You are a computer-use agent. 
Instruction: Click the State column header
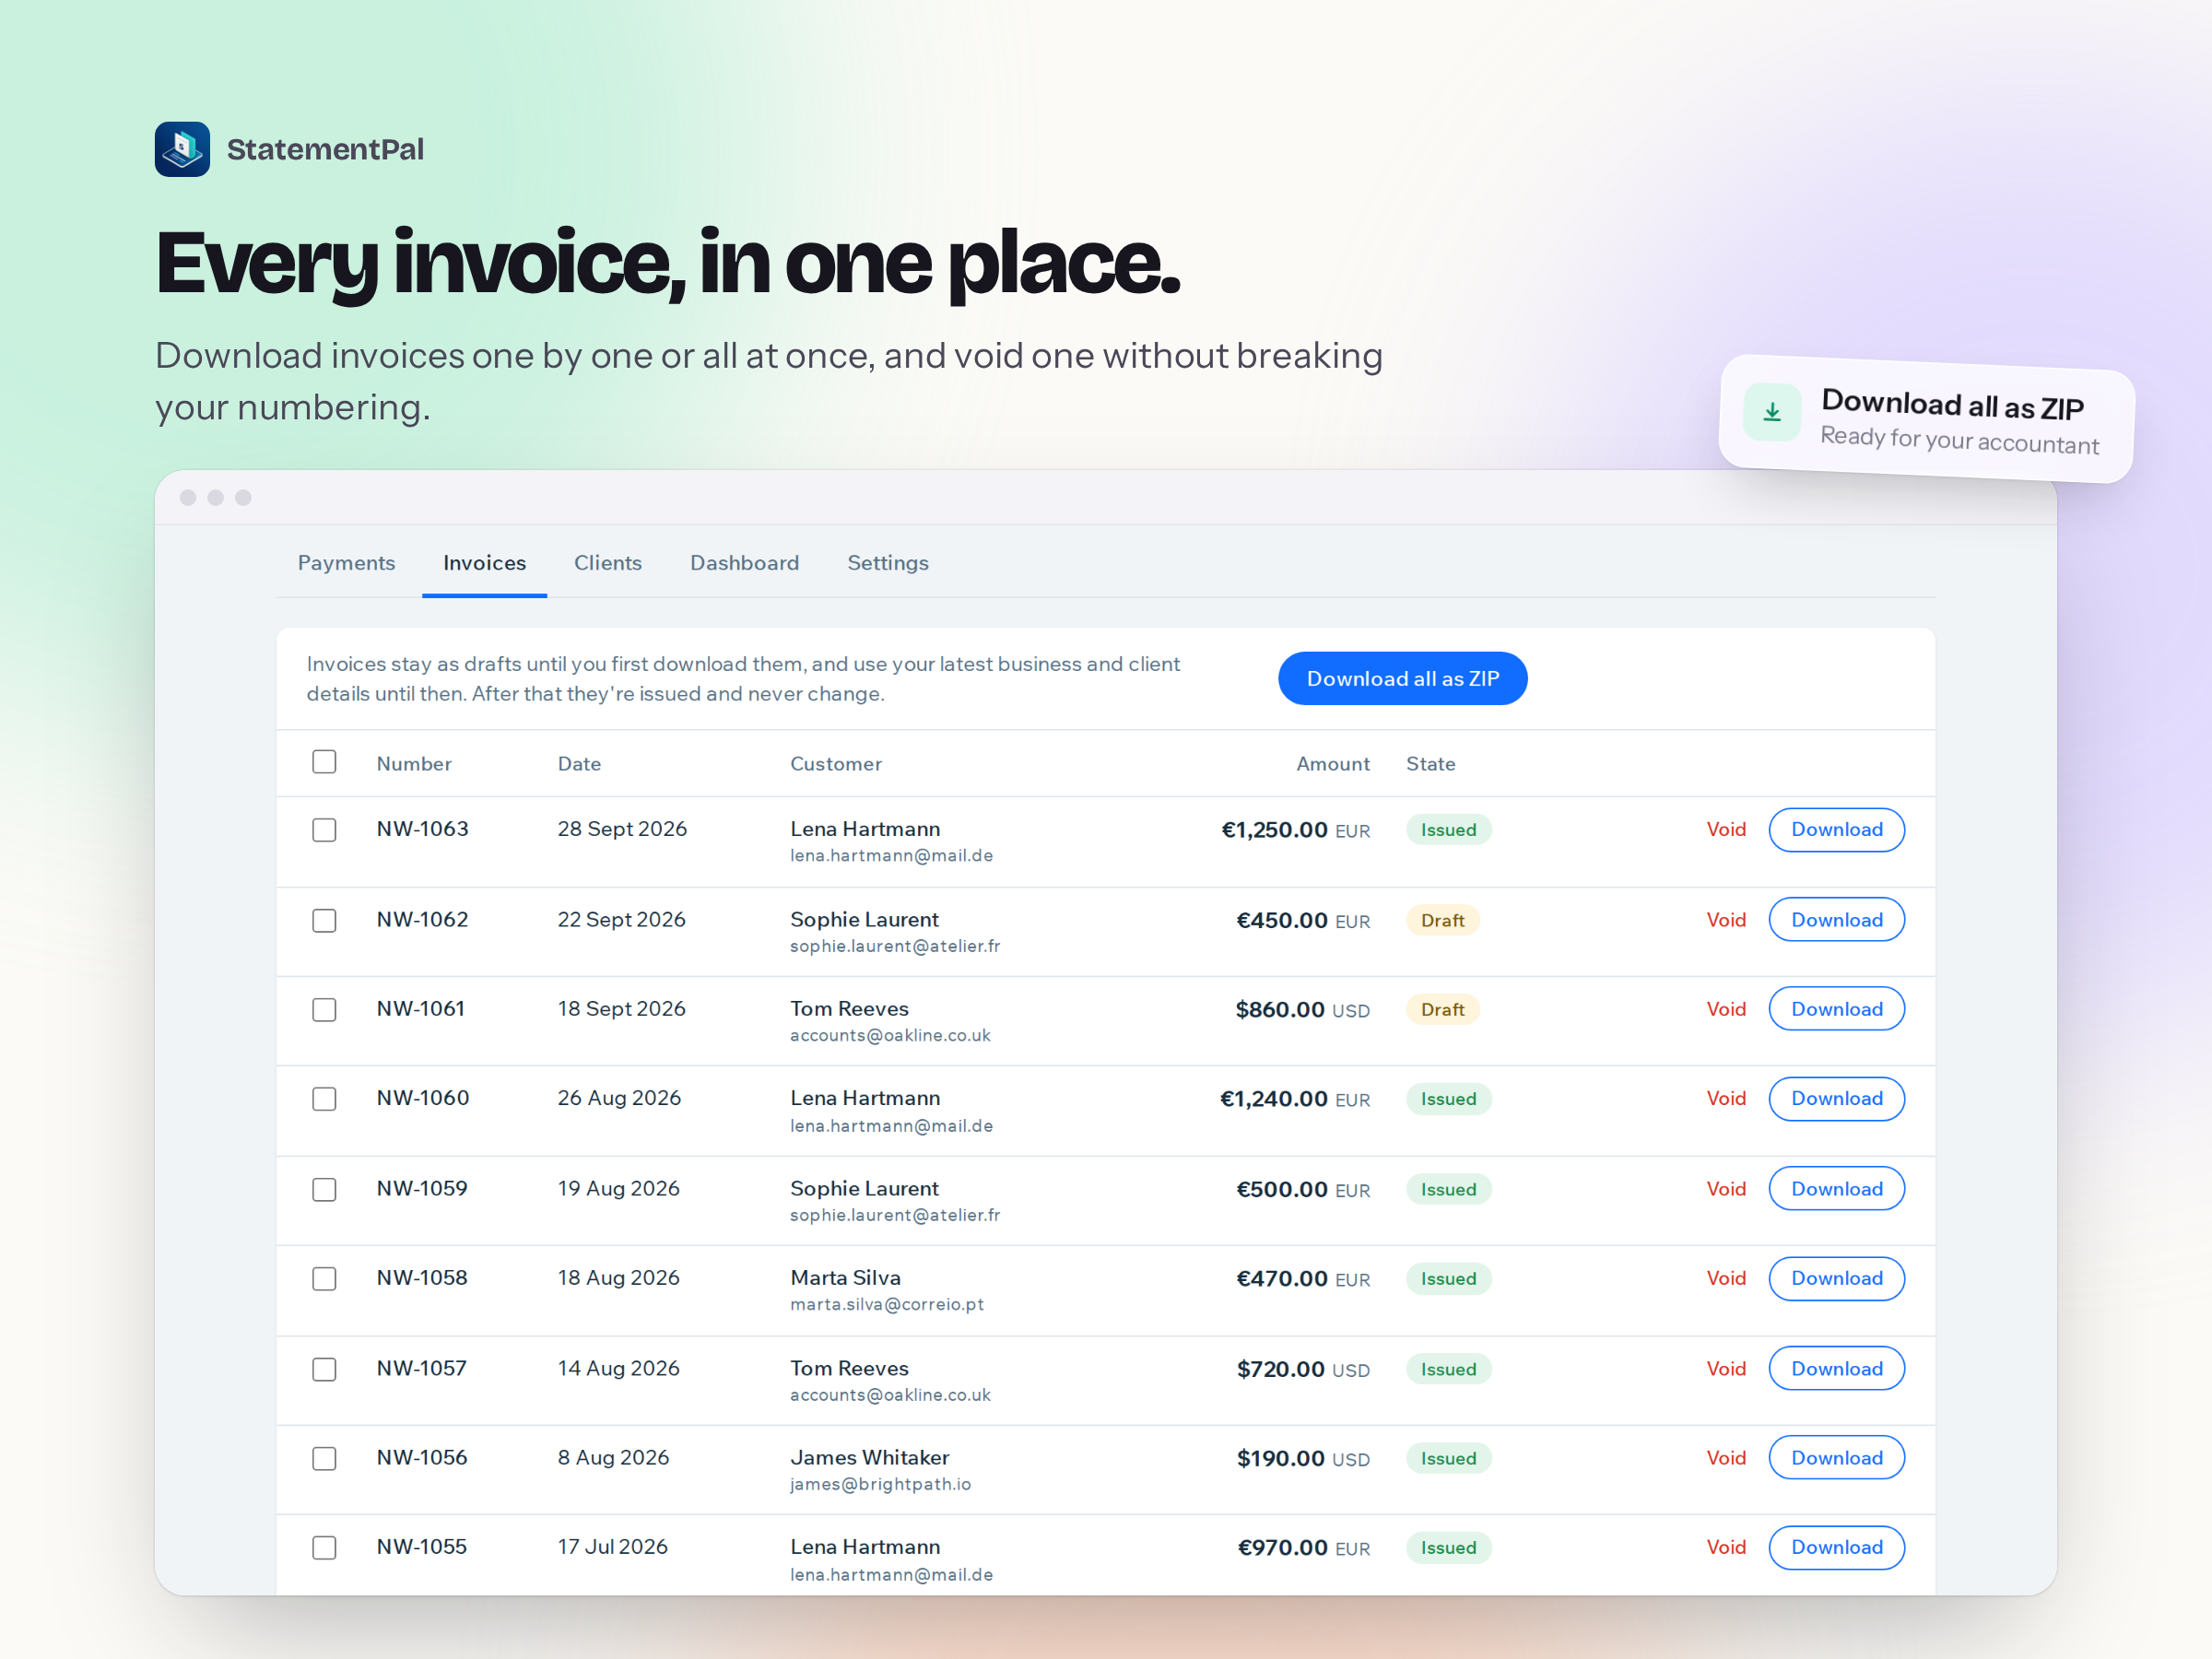1430,764
